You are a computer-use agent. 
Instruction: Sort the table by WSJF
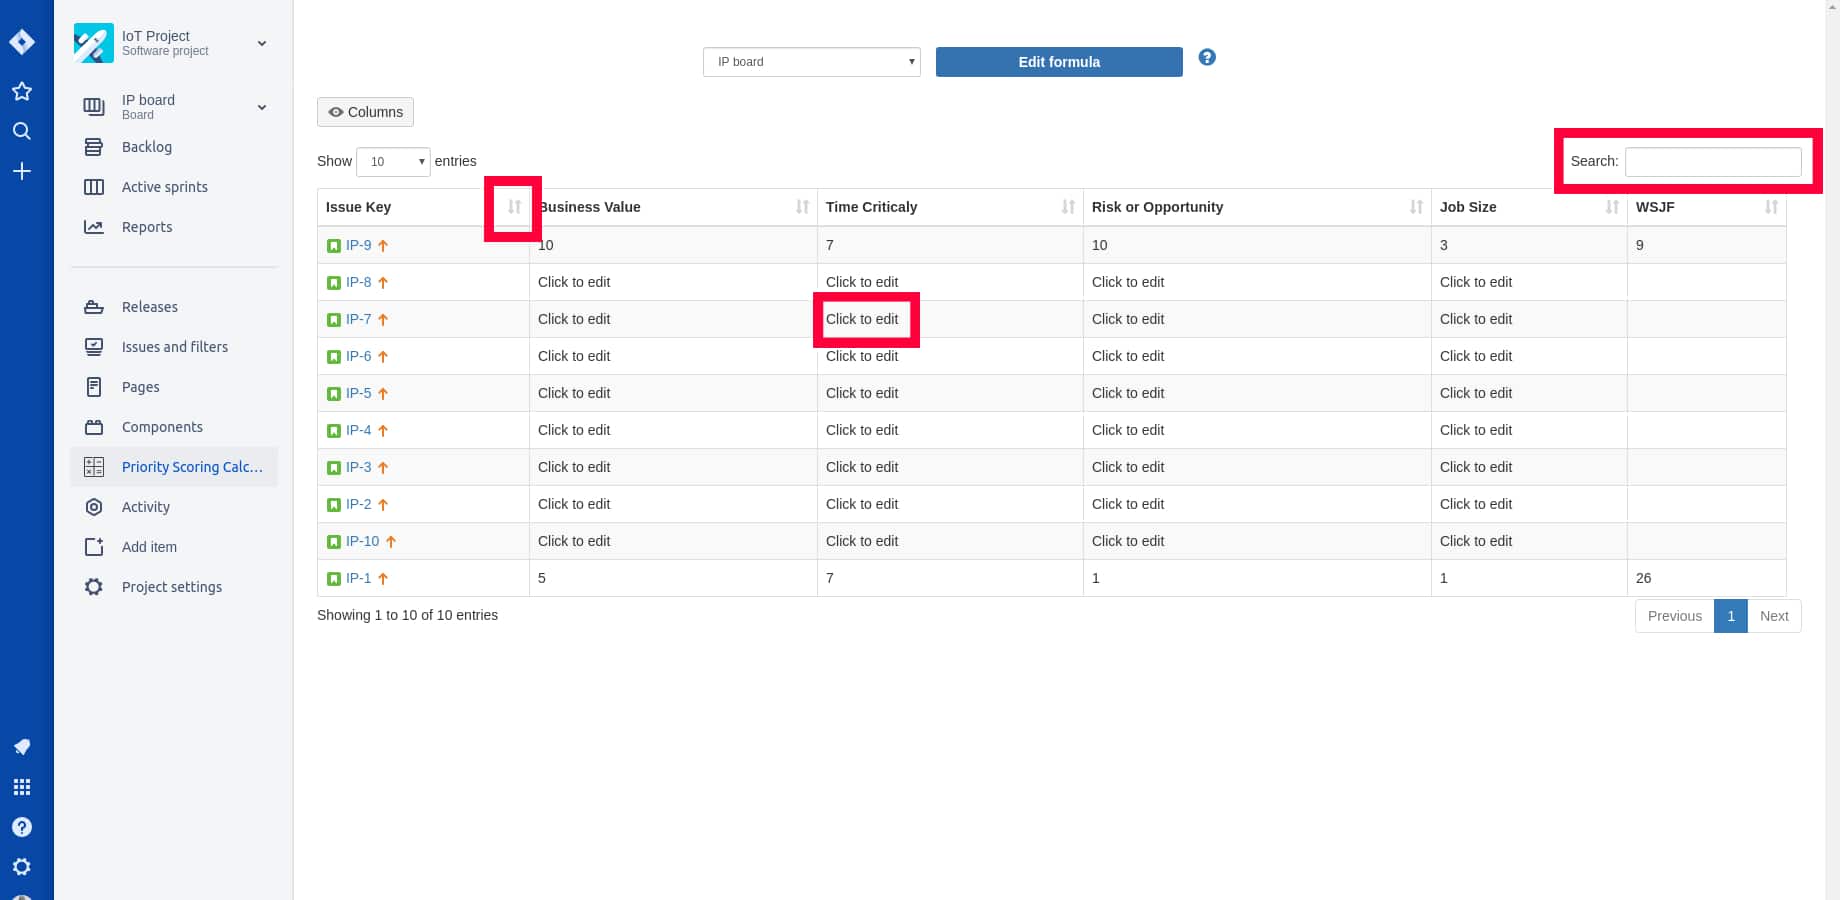point(1771,207)
